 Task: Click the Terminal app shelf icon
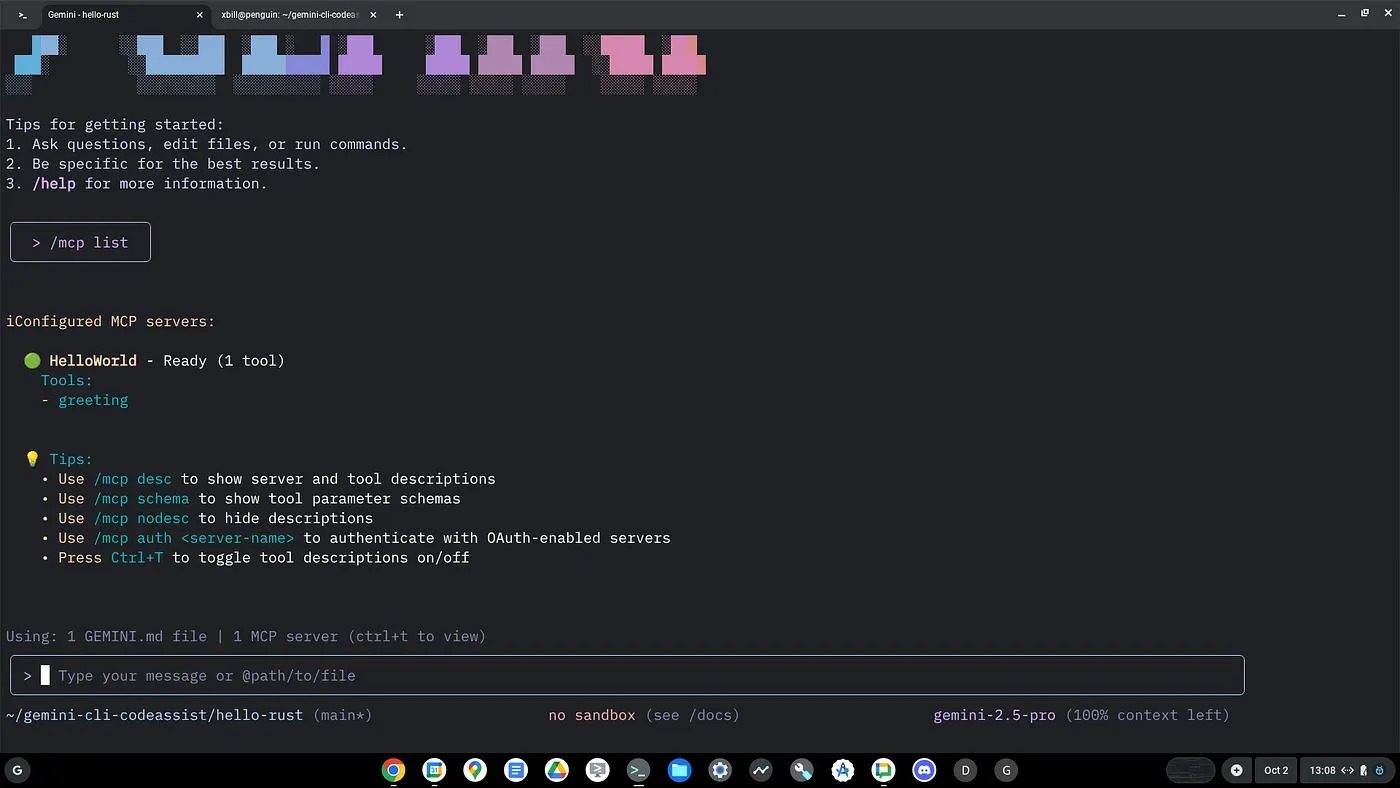click(x=638, y=770)
